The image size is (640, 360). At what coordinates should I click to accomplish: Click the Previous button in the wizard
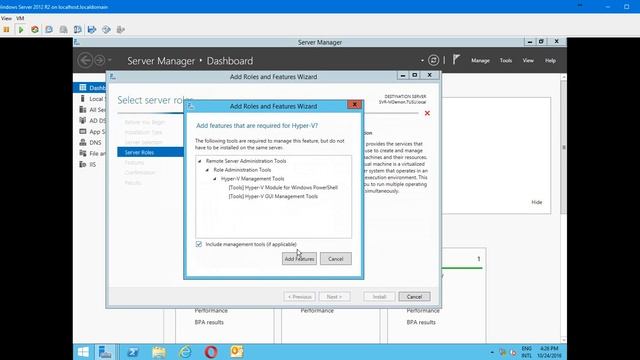299,297
